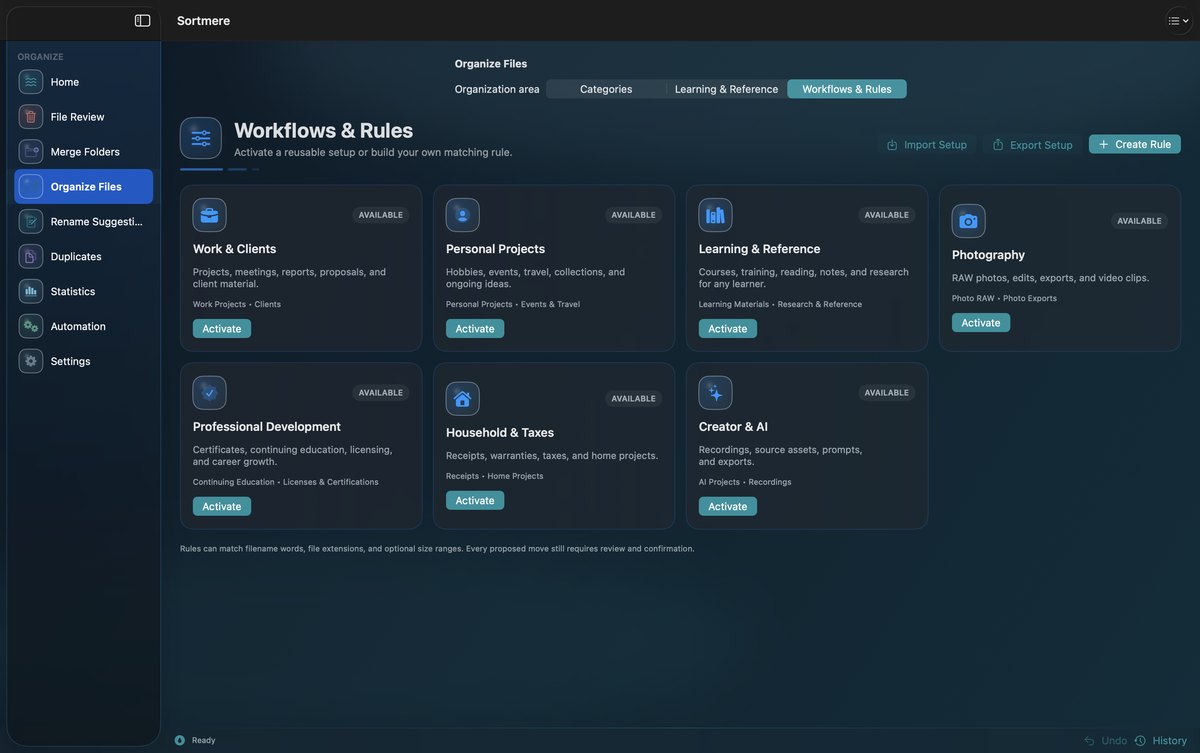Select the Workflows & Rules tab
The width and height of the screenshot is (1200, 753).
pyautogui.click(x=847, y=89)
